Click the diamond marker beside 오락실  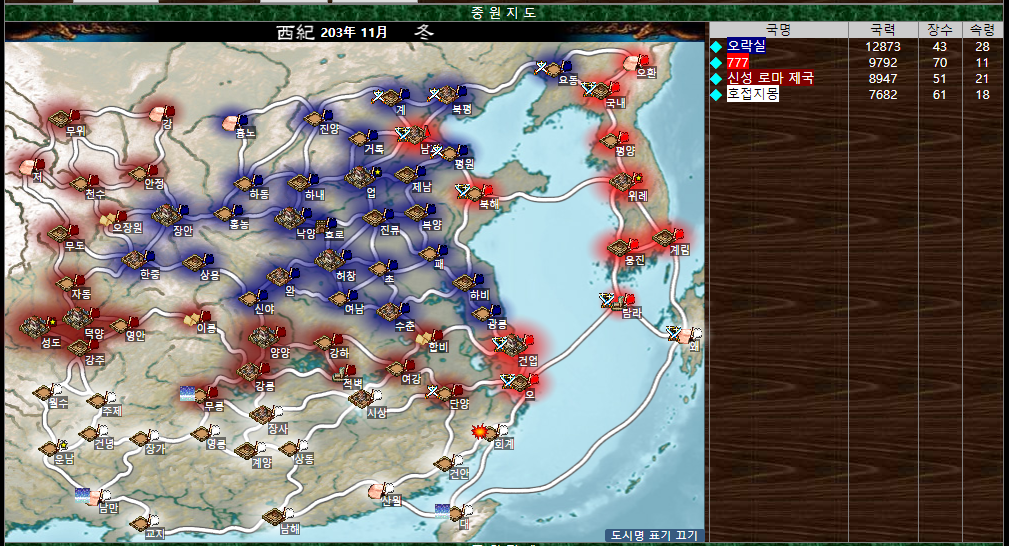coord(716,46)
